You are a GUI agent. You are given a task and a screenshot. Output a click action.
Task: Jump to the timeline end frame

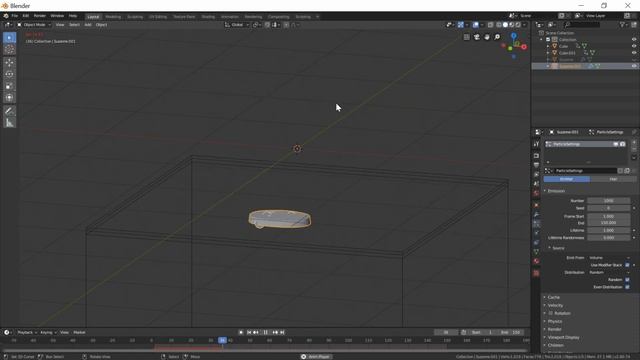coord(282,333)
